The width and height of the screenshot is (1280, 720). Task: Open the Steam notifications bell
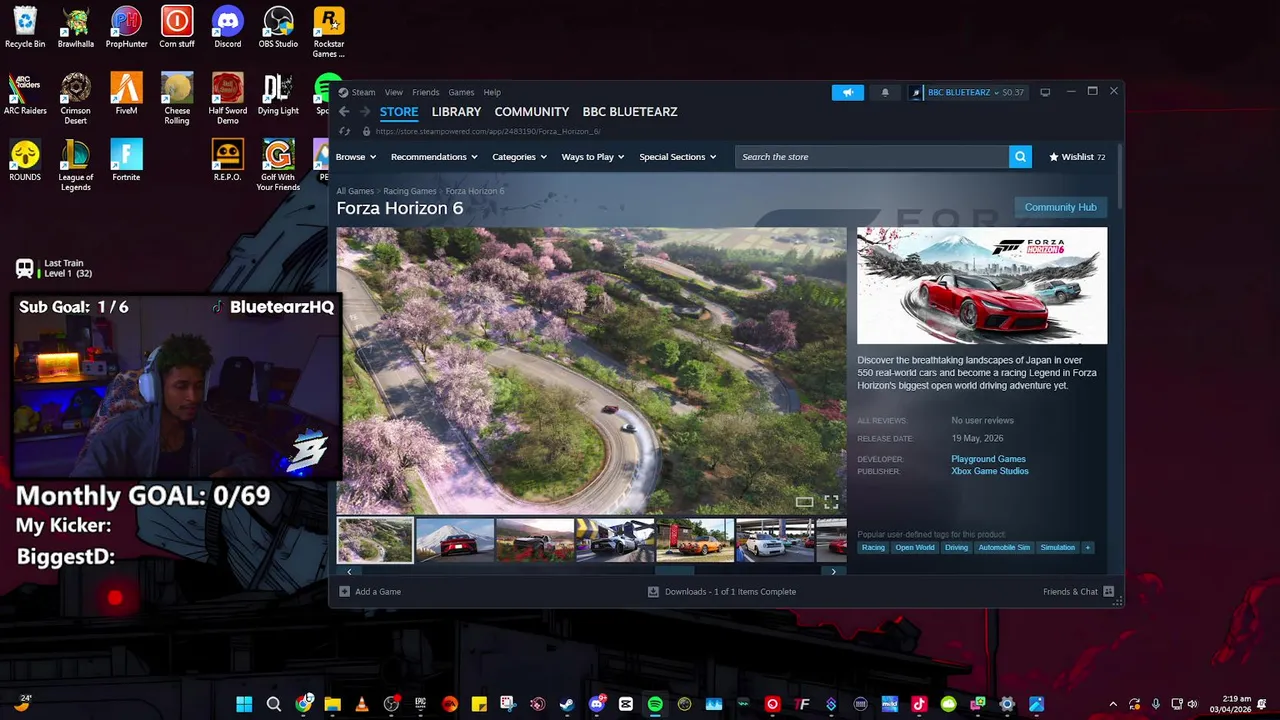[x=885, y=92]
